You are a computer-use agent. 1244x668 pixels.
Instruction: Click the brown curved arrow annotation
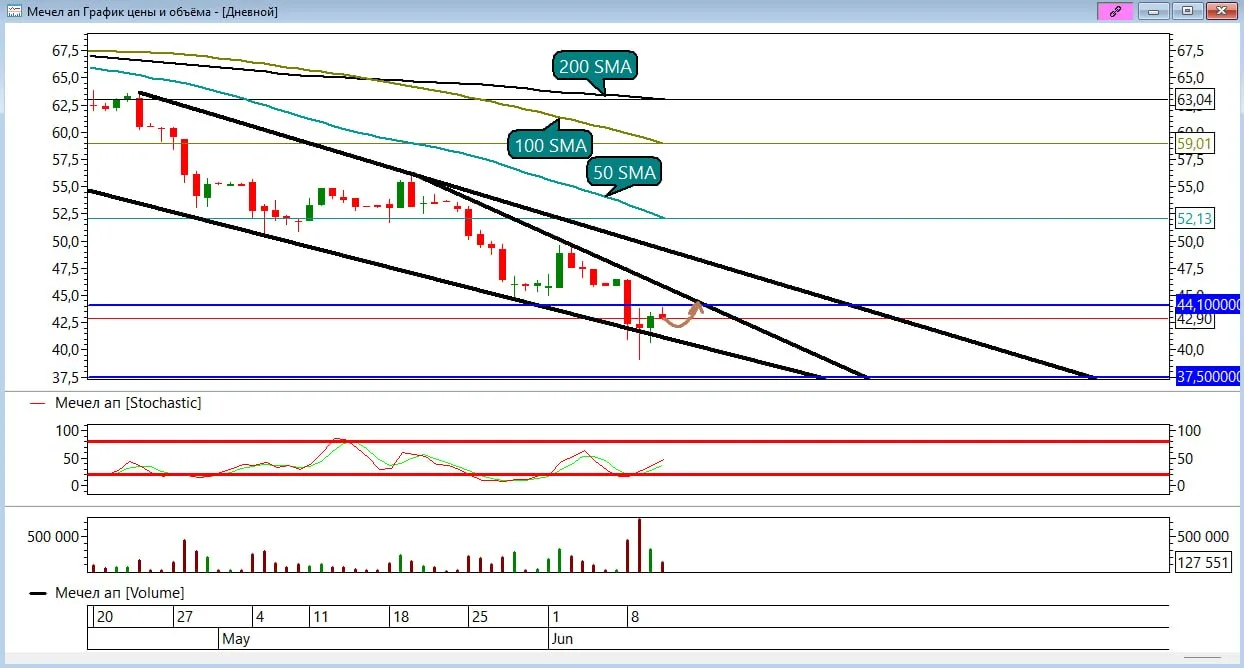[x=685, y=314]
